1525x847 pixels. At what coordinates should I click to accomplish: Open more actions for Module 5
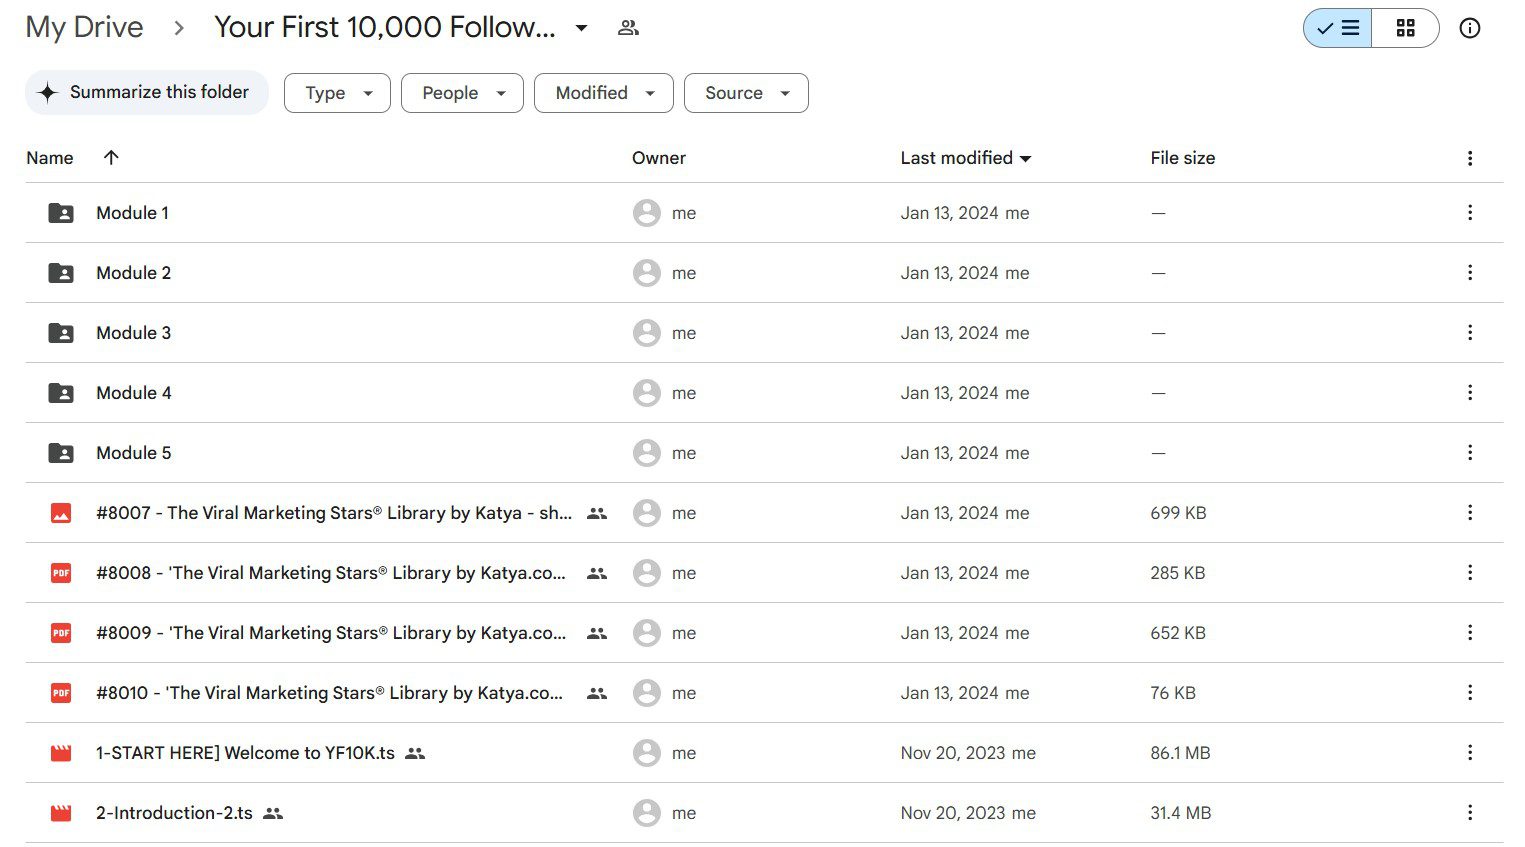click(x=1470, y=452)
